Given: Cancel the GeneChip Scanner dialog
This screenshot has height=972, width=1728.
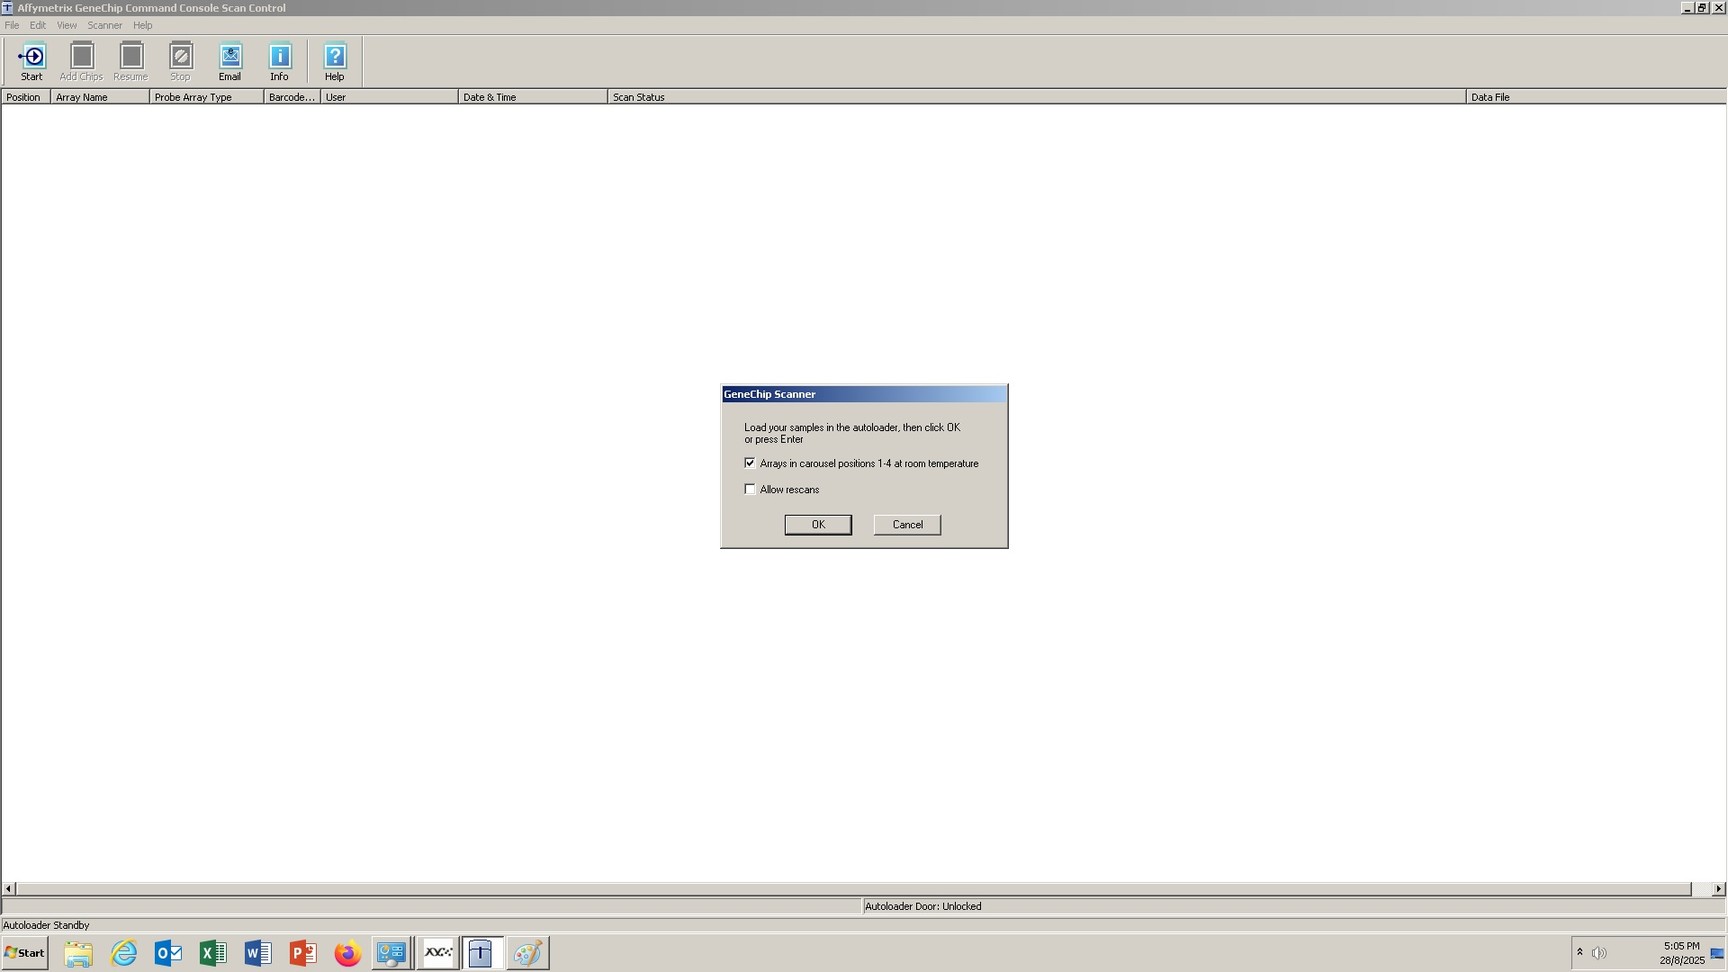Looking at the screenshot, I should click(x=907, y=525).
